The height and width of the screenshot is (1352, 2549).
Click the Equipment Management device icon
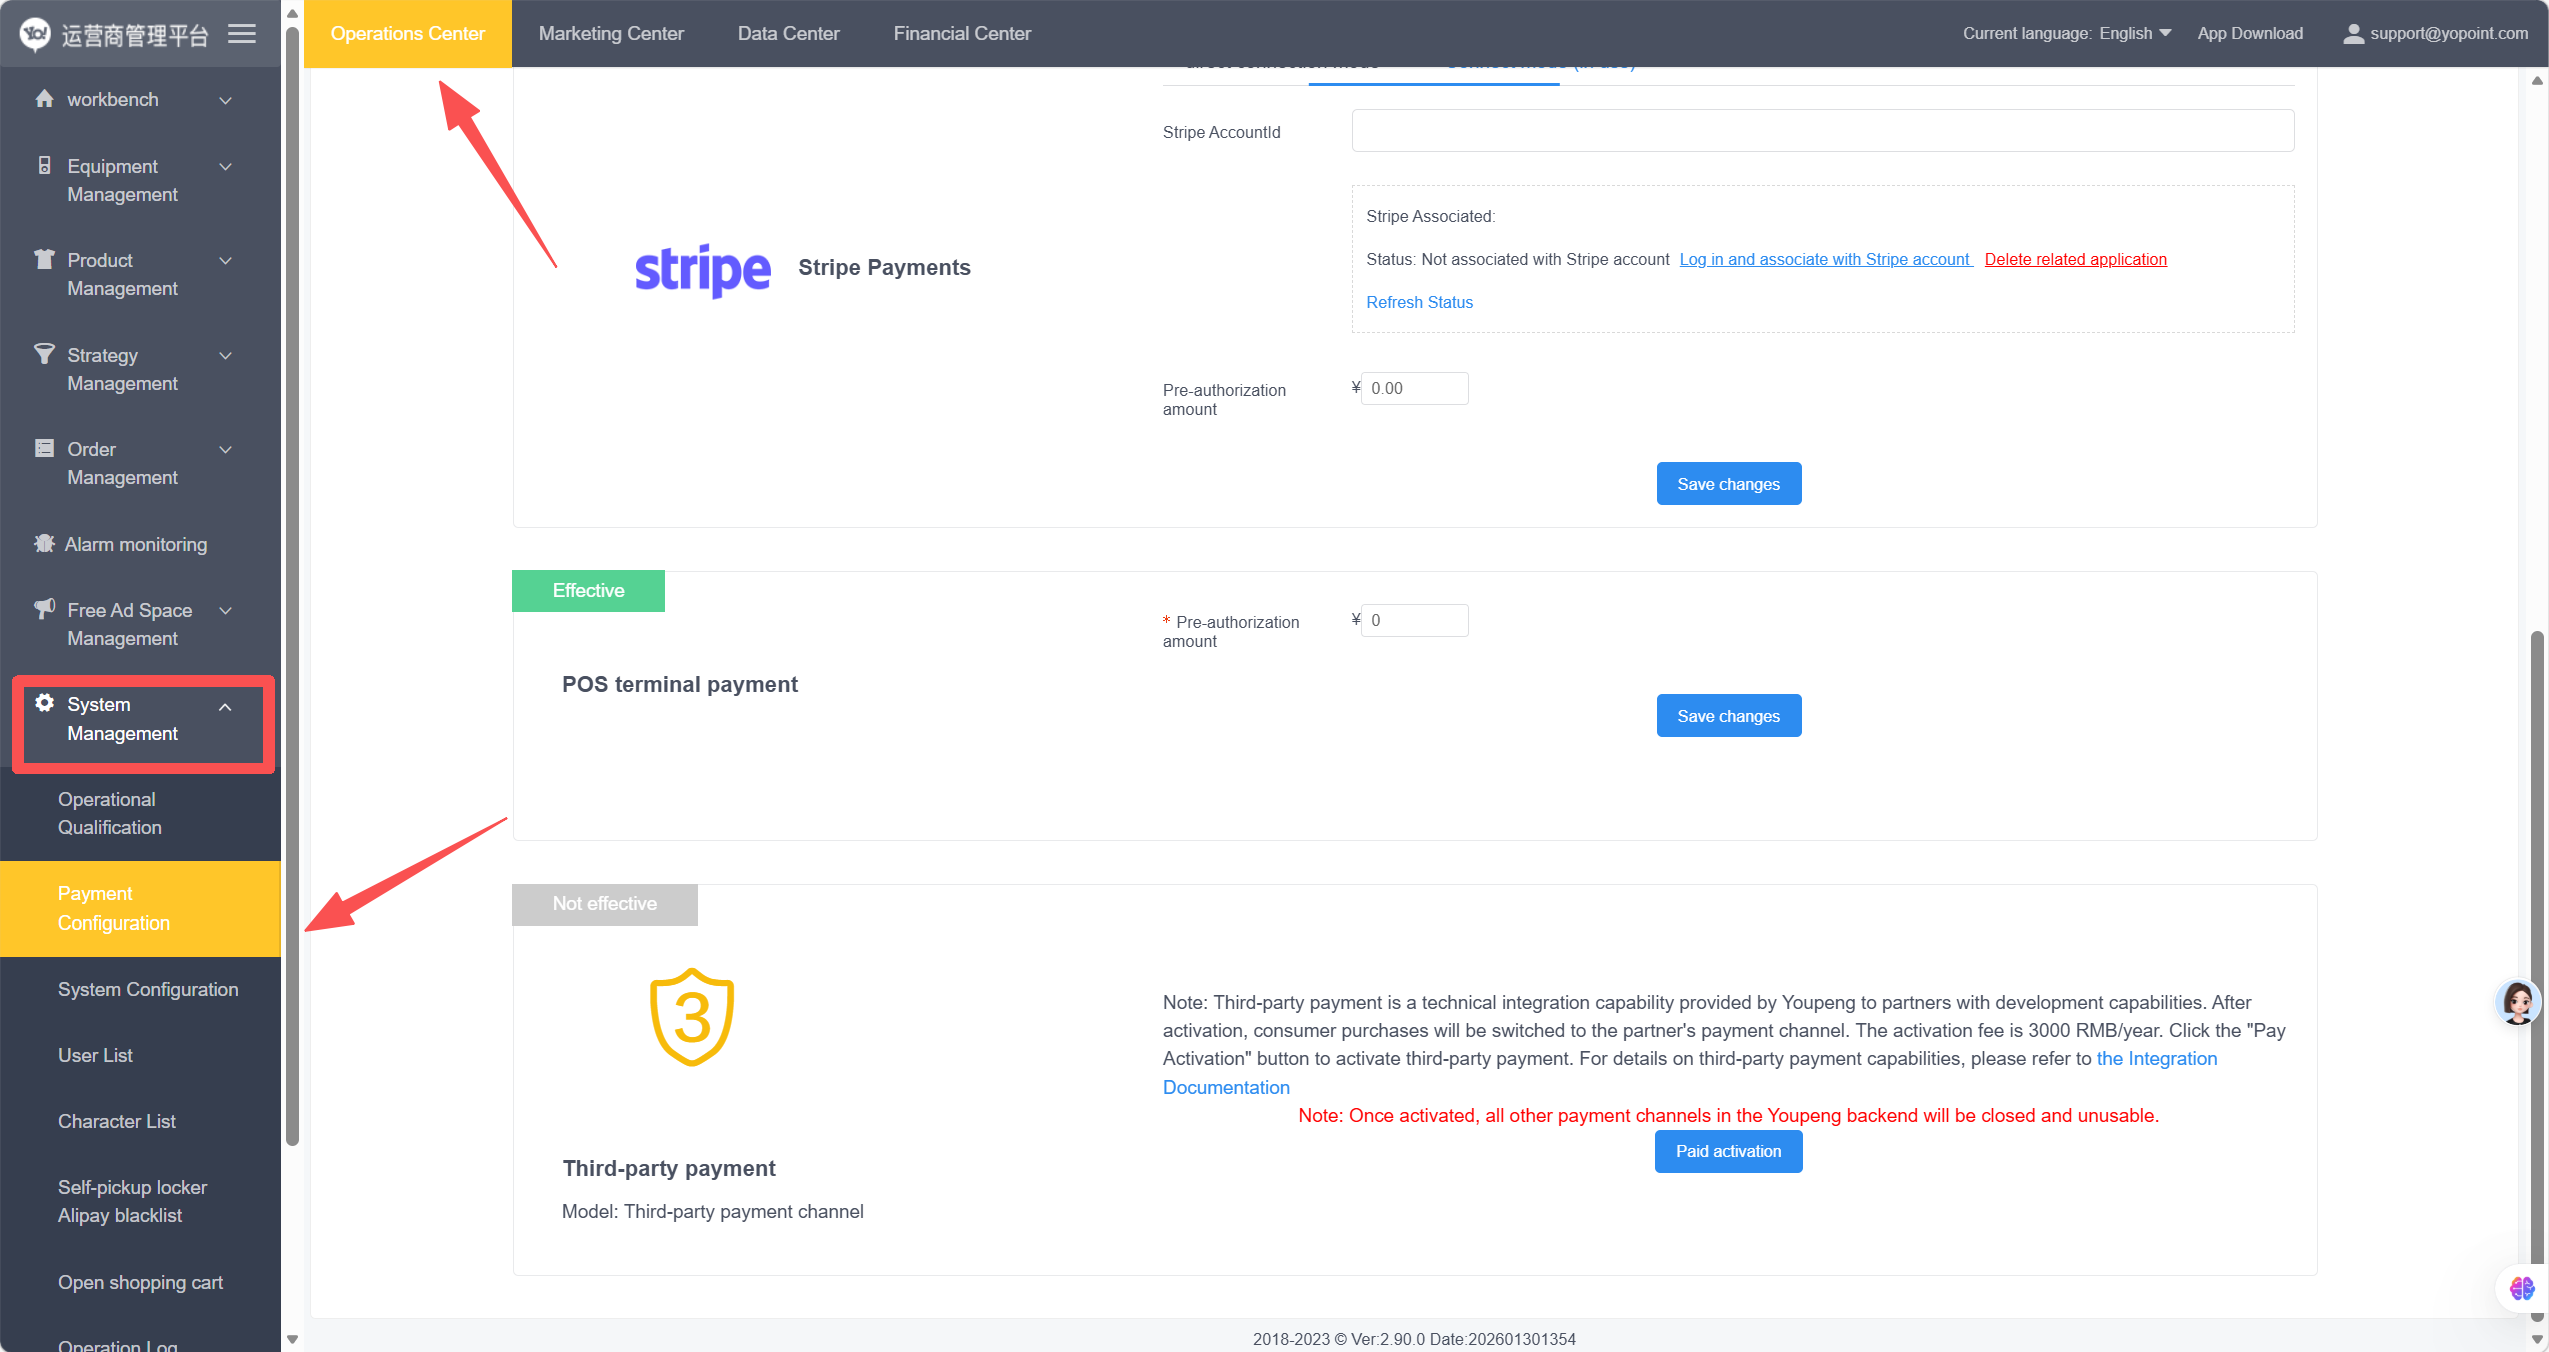(44, 166)
